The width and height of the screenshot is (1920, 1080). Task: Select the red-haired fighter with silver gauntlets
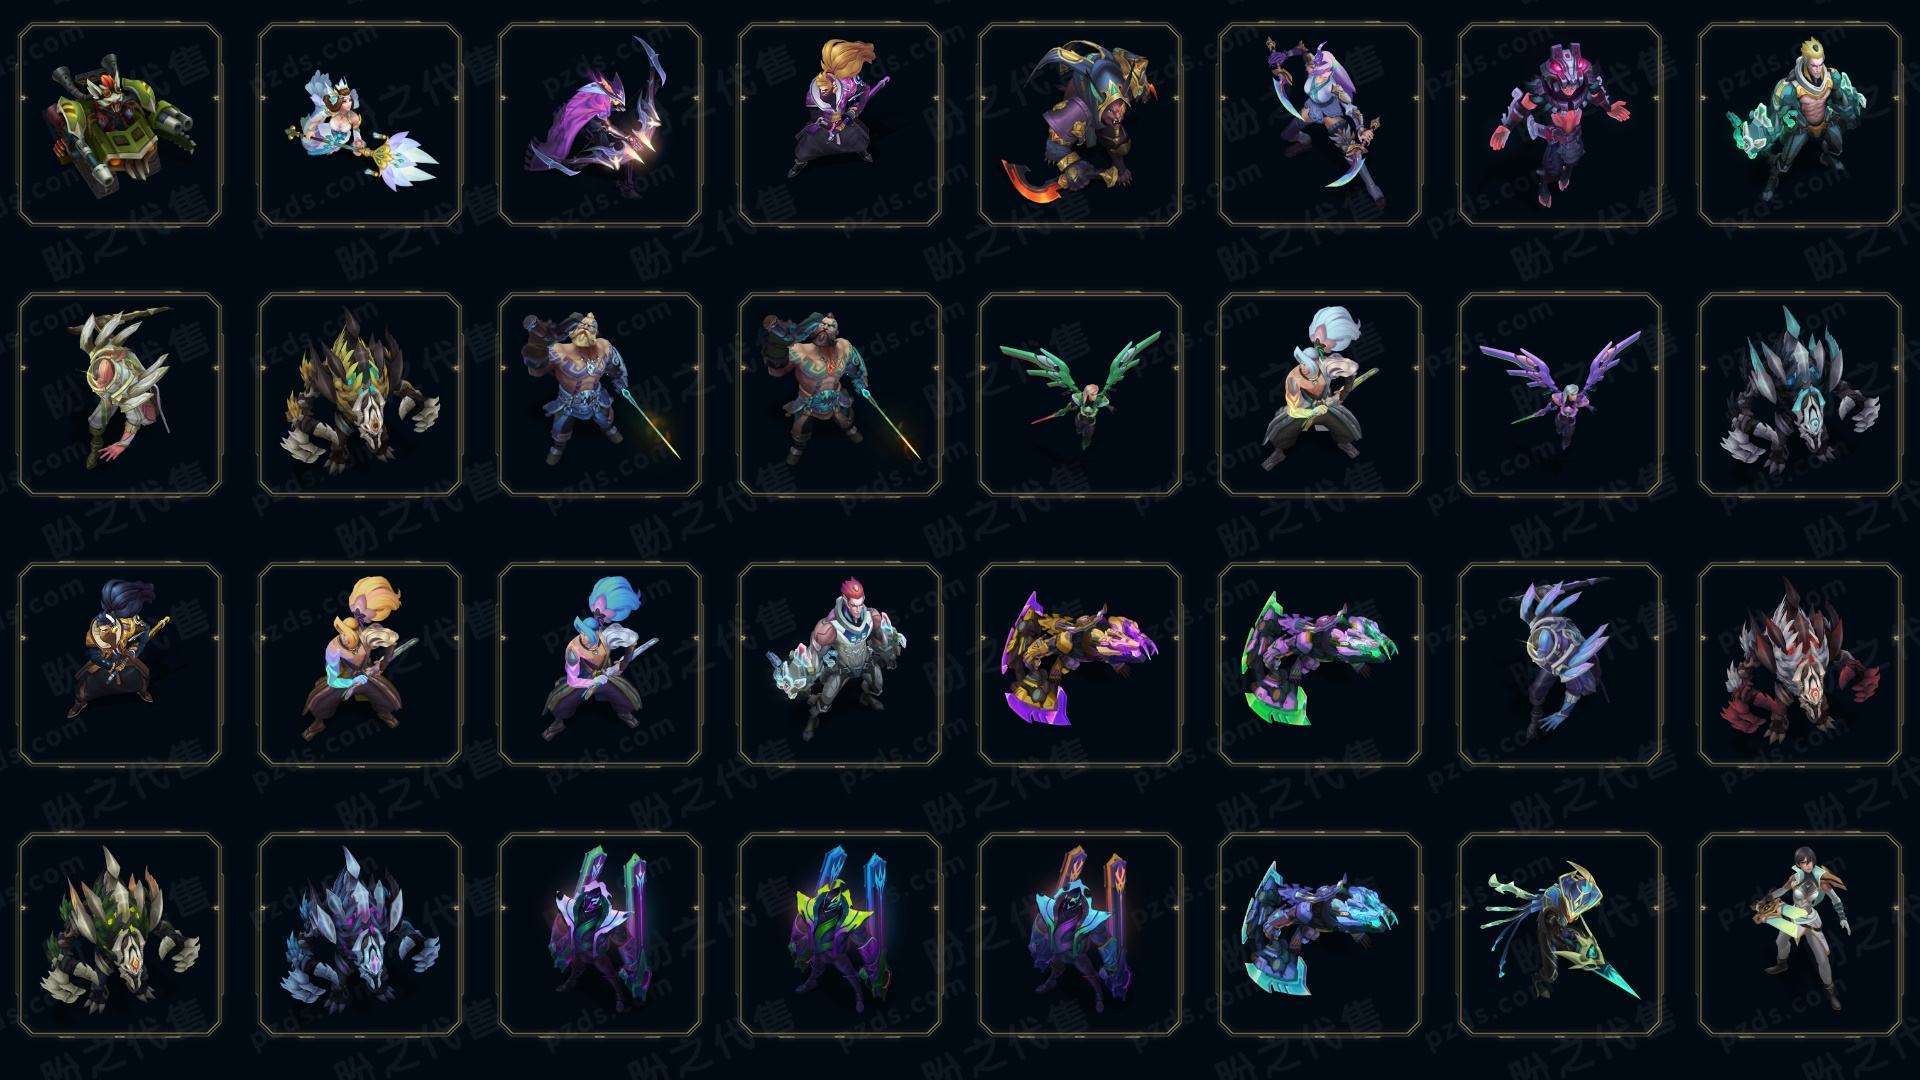point(840,664)
